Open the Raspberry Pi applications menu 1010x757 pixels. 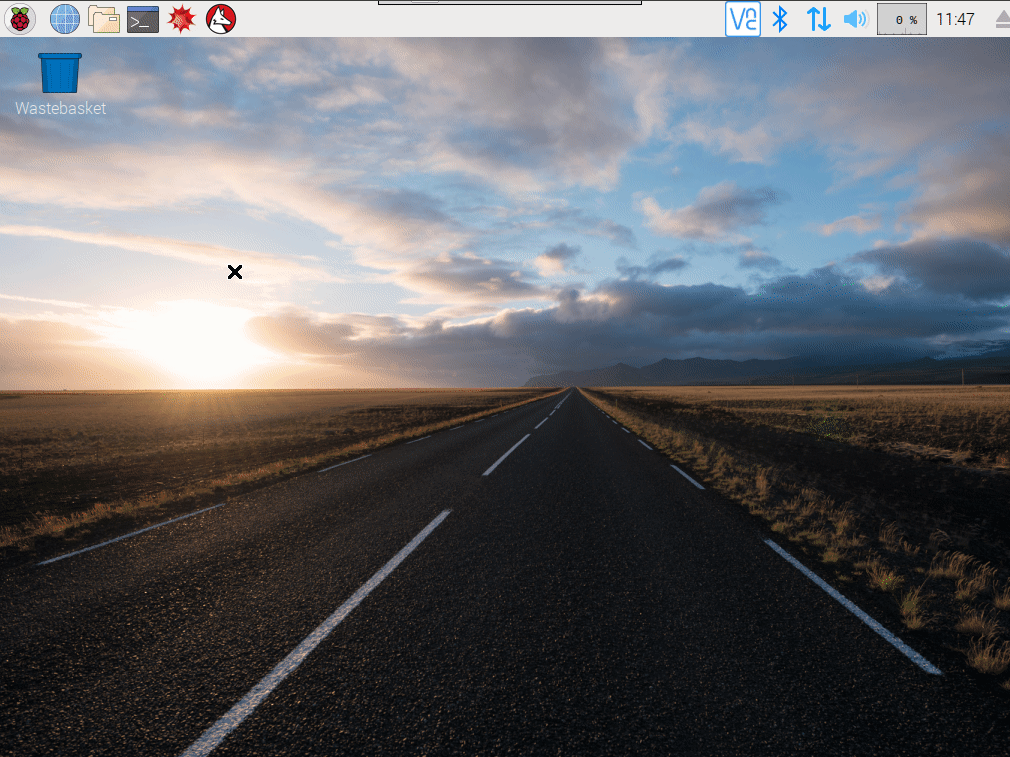[20, 18]
